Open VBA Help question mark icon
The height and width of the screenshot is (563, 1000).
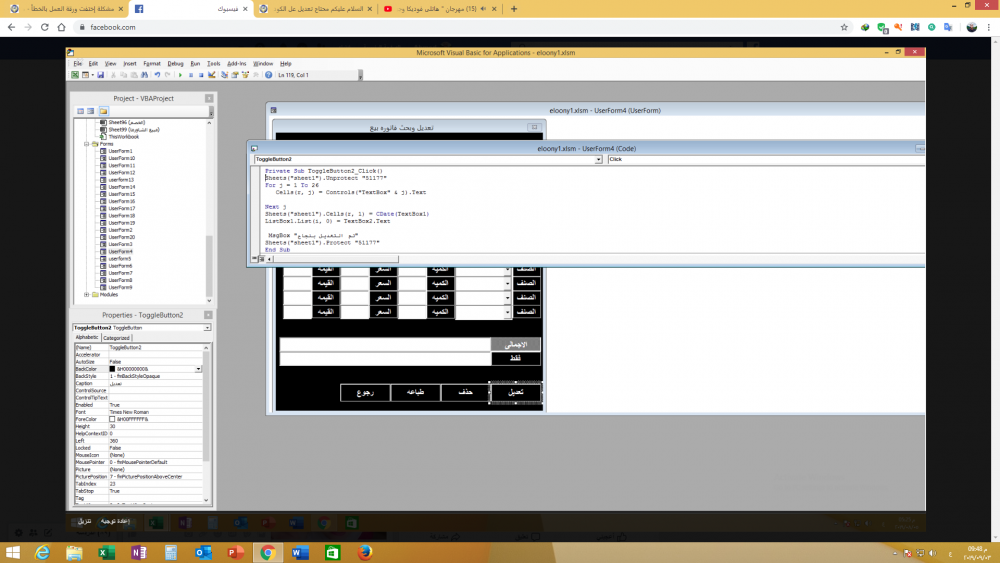pyautogui.click(x=268, y=75)
